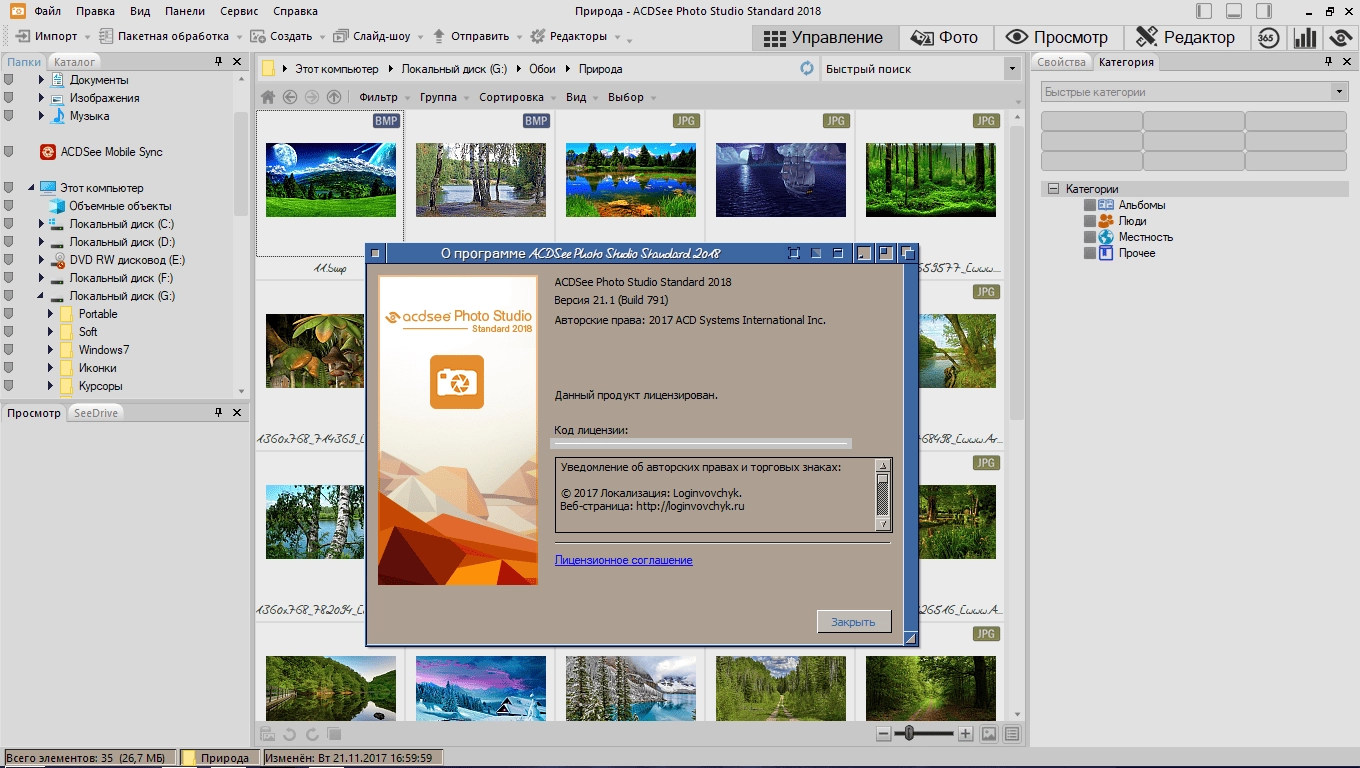1360x768 pixels.
Task: Toggle easy-select marker beside Local disk (C:)
Action: pos(9,224)
